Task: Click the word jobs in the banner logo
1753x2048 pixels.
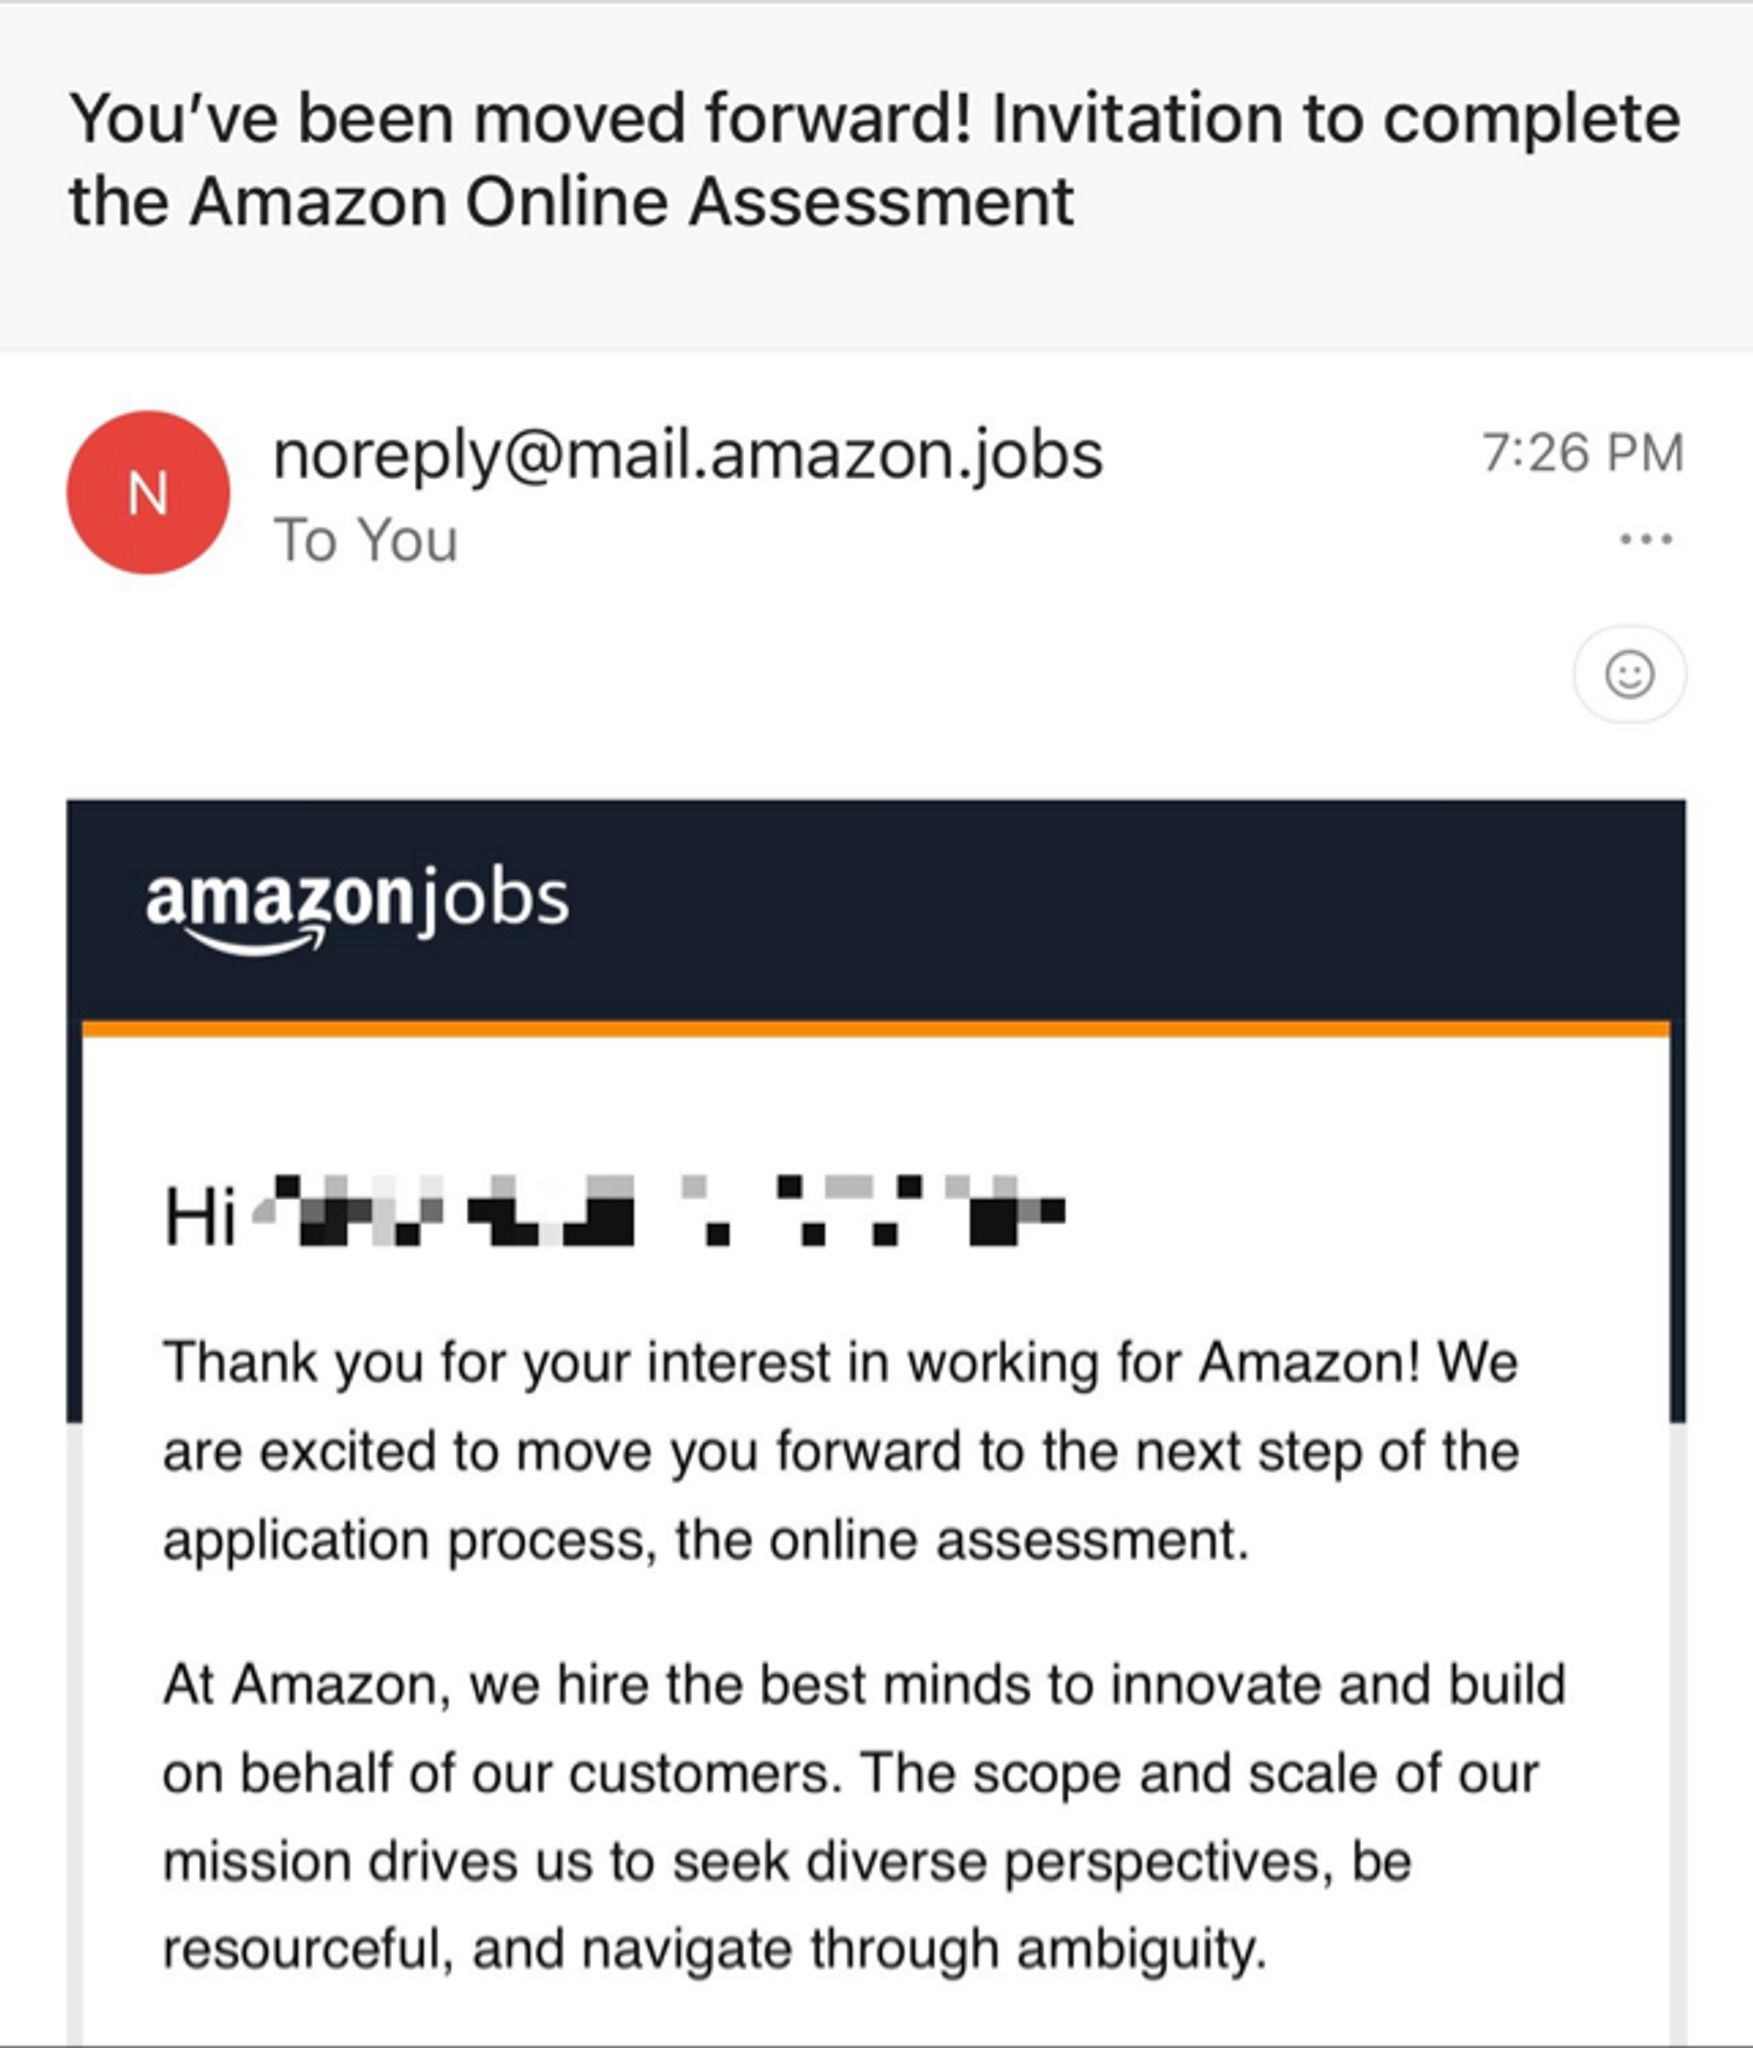Action: [492, 902]
